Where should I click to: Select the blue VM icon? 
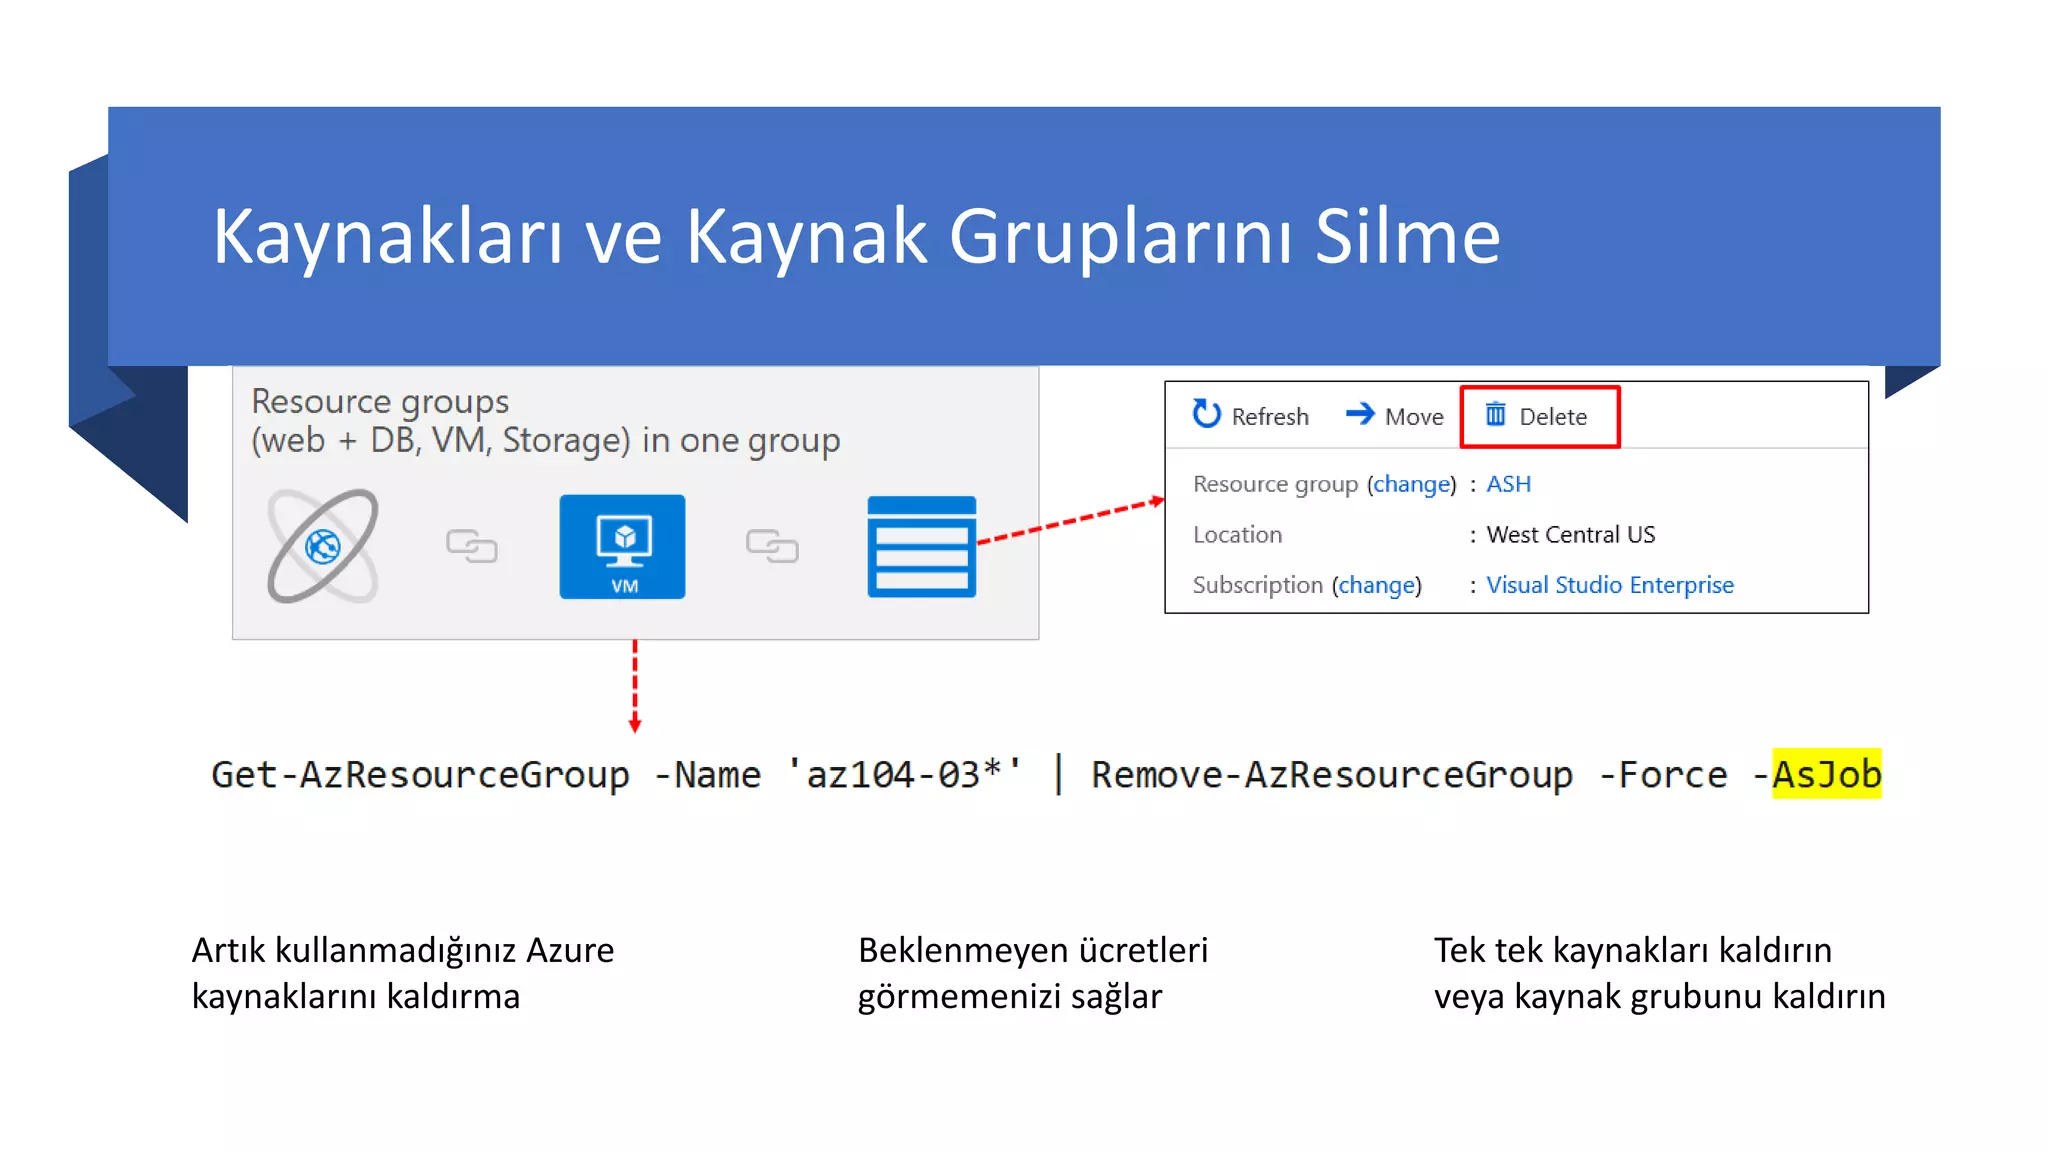point(622,547)
